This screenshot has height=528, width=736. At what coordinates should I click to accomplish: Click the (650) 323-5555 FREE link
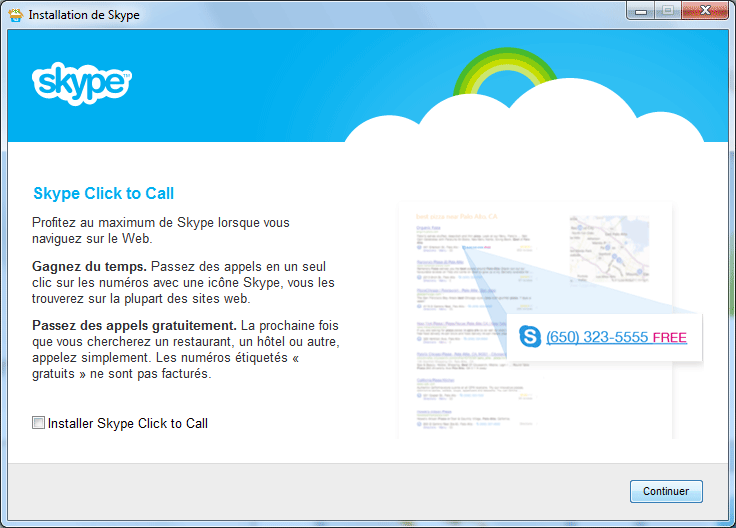[x=616, y=337]
